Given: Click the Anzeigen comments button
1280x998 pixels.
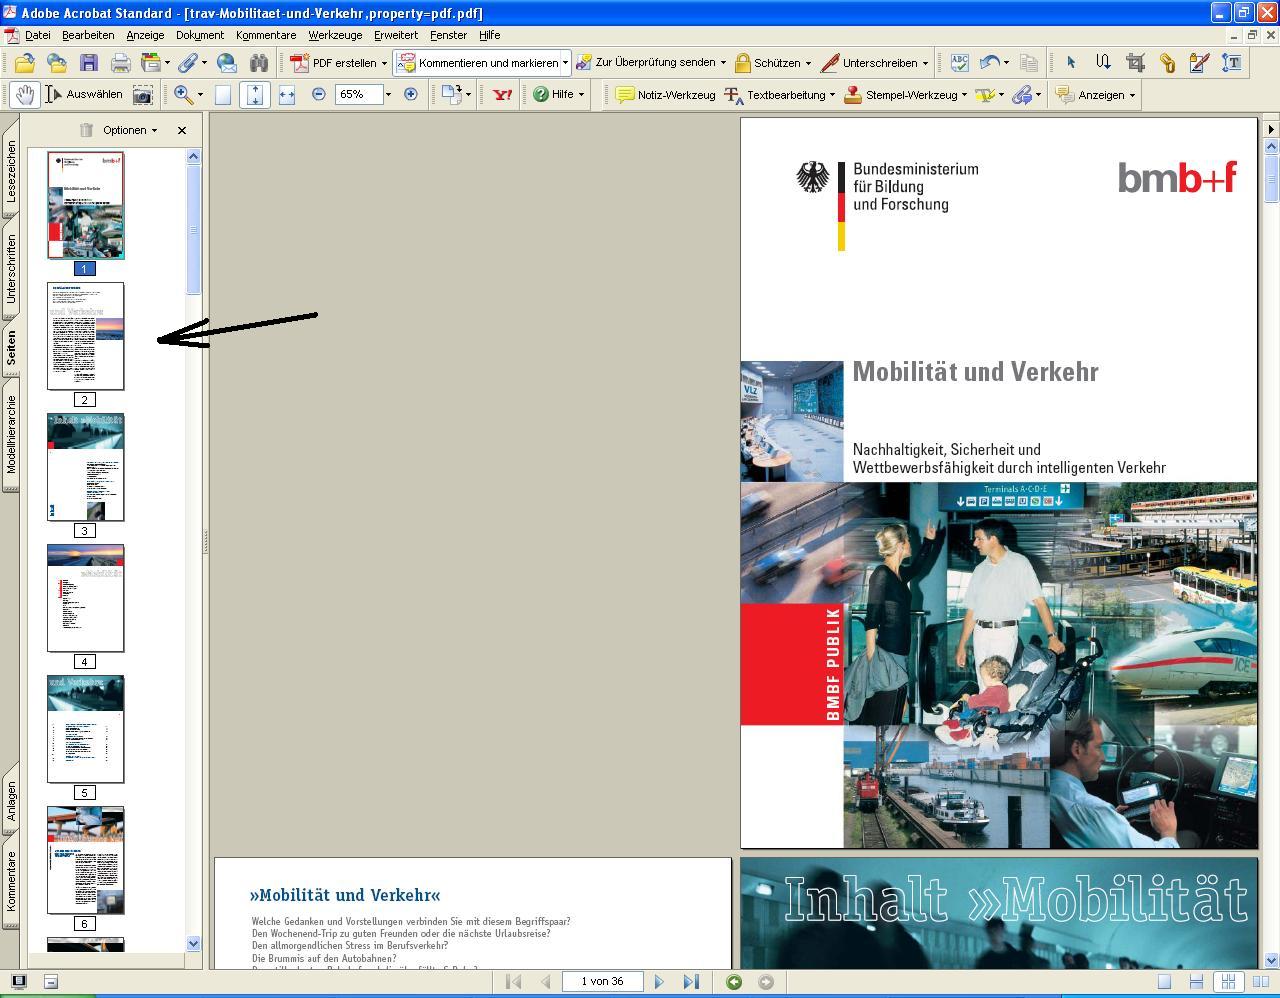Looking at the screenshot, I should coord(1096,95).
